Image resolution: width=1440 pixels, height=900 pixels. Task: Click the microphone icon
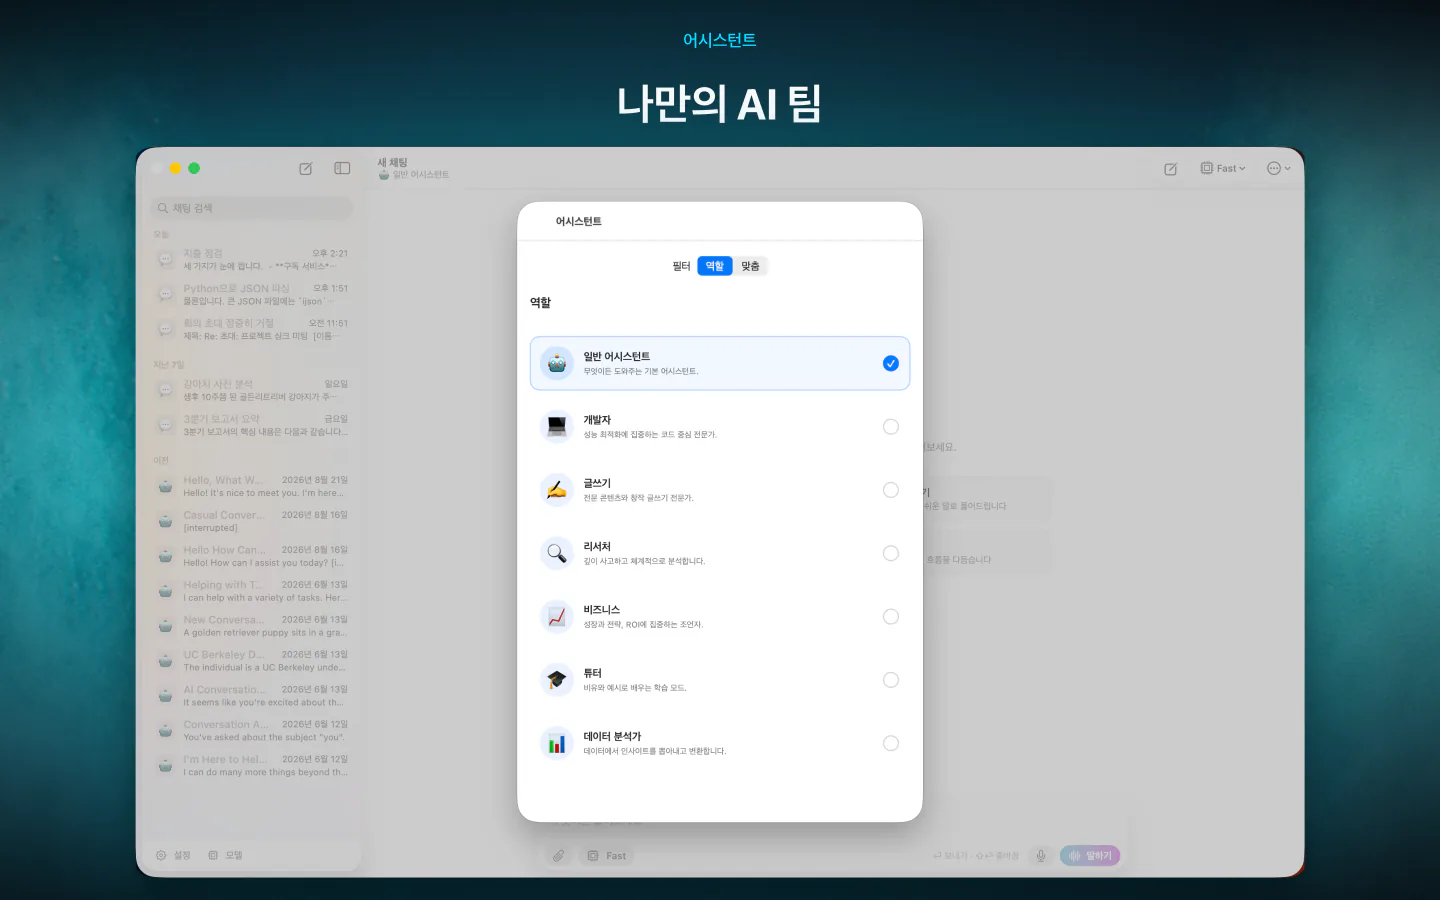tap(1041, 856)
